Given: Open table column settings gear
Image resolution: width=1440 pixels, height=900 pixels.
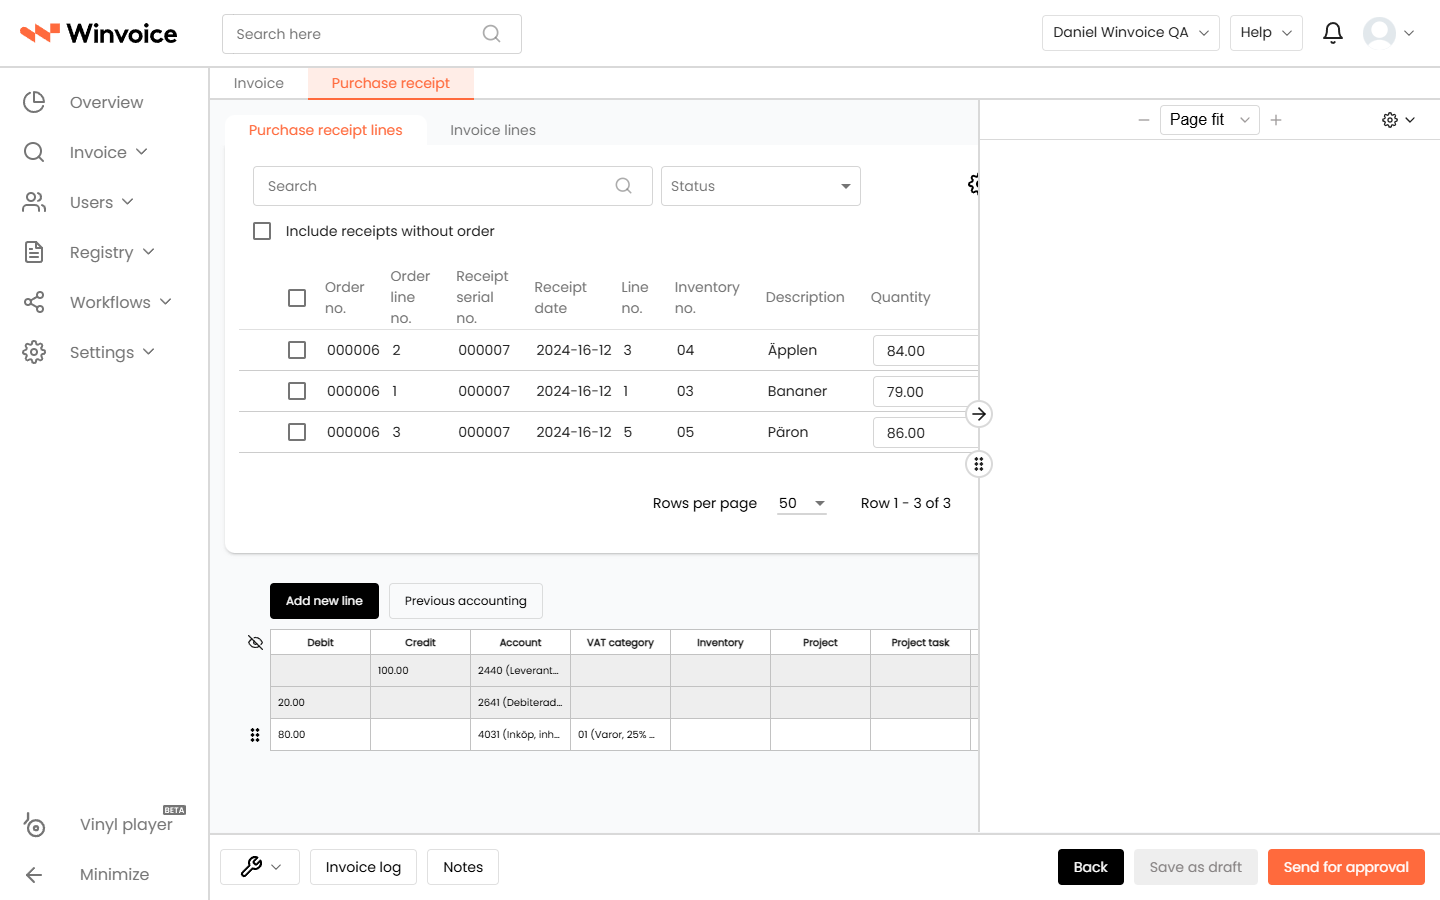Looking at the screenshot, I should tap(973, 184).
